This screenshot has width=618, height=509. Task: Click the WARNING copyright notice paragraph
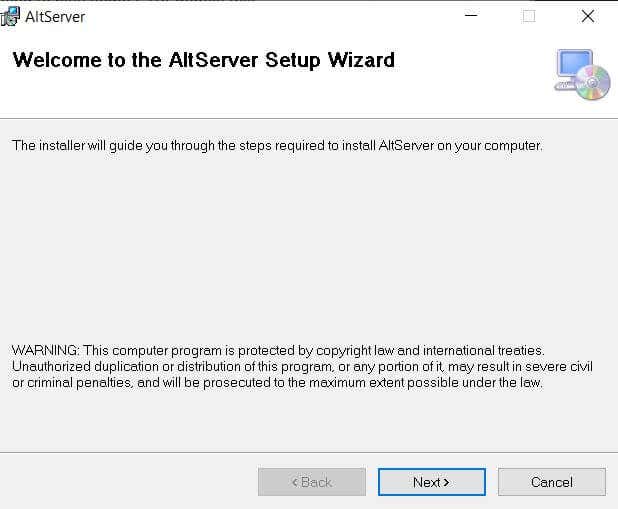(x=302, y=367)
